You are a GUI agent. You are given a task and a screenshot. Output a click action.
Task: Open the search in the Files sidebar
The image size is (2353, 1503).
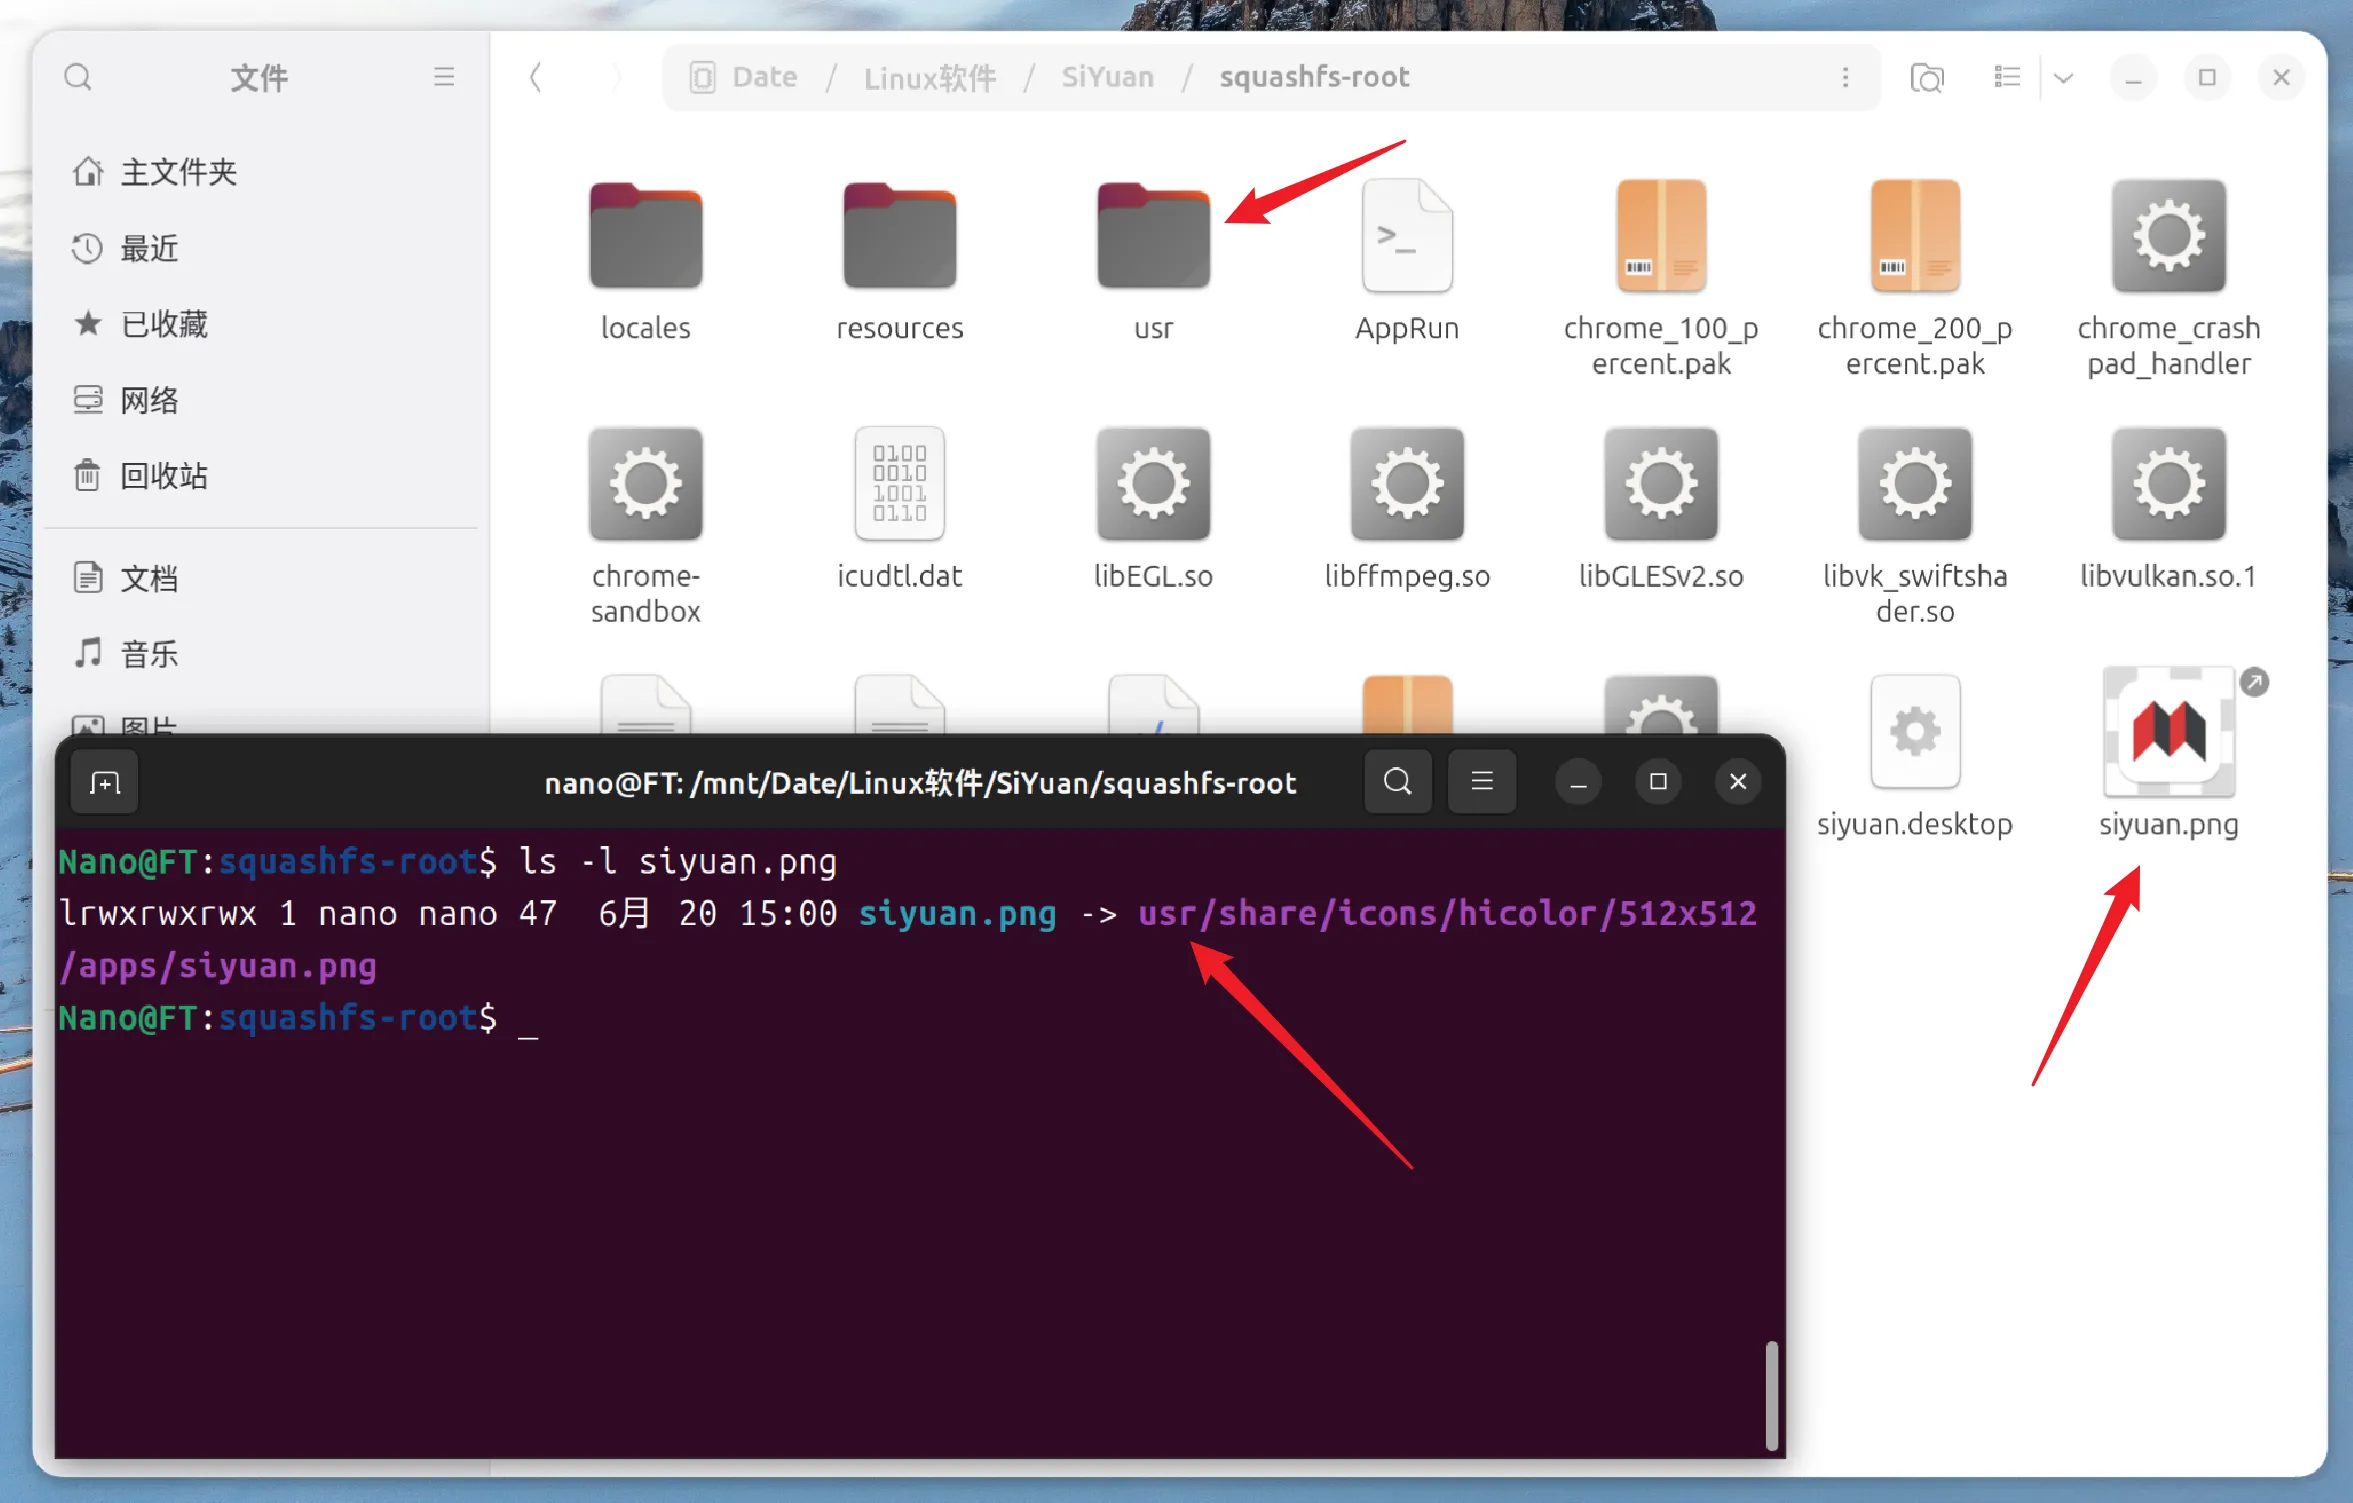(x=78, y=77)
